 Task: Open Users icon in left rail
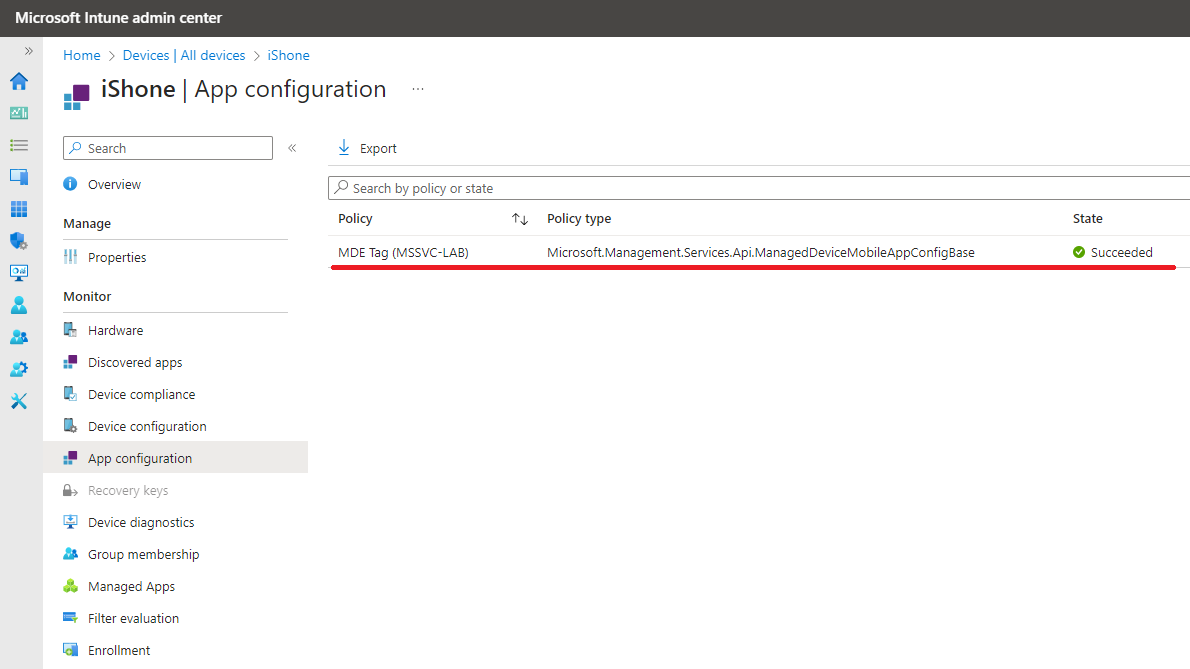pyautogui.click(x=19, y=305)
